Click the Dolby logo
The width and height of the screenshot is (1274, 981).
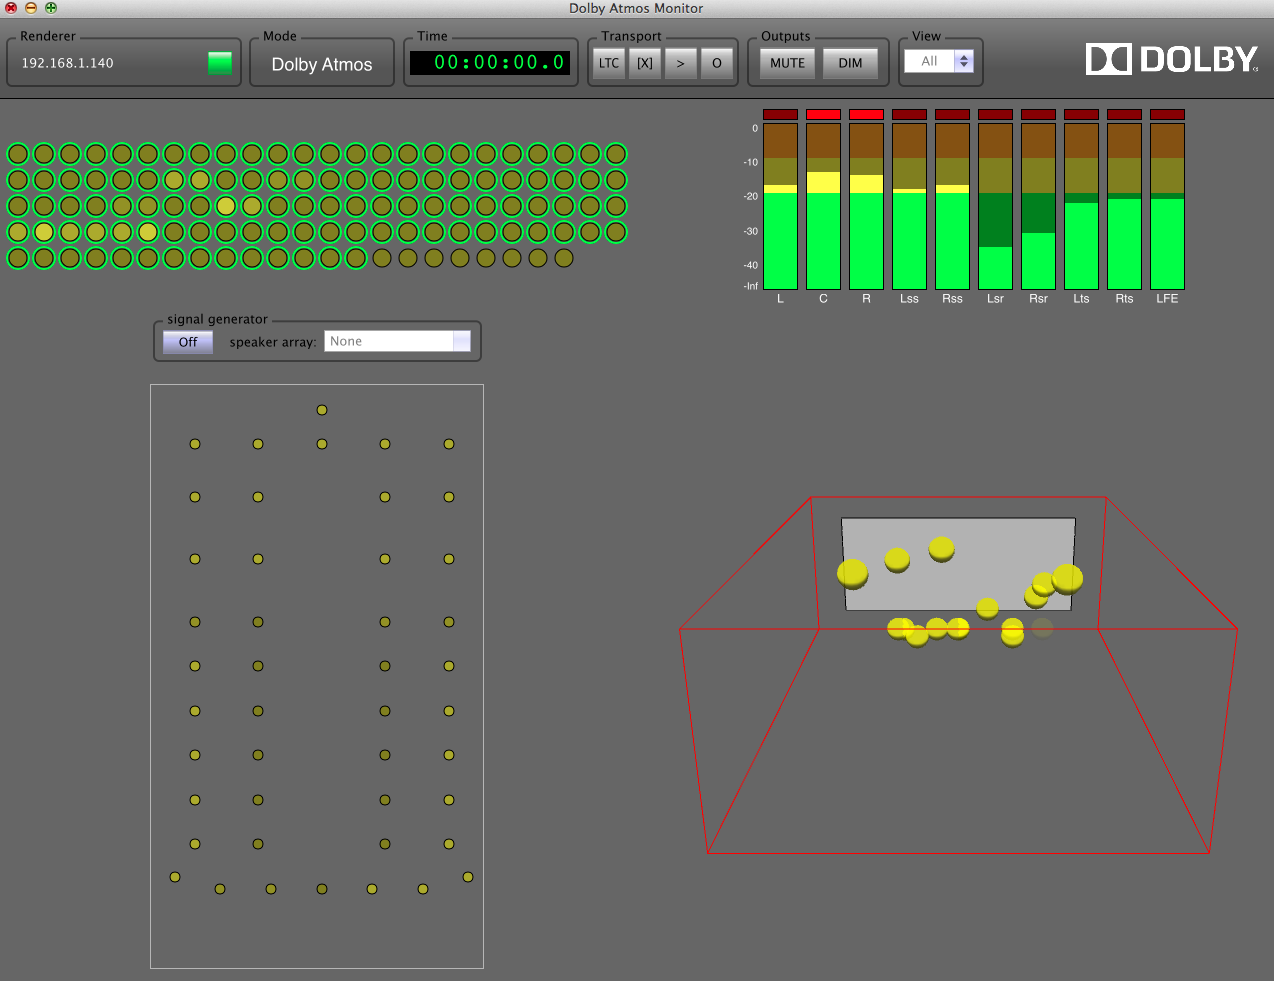pyautogui.click(x=1171, y=59)
